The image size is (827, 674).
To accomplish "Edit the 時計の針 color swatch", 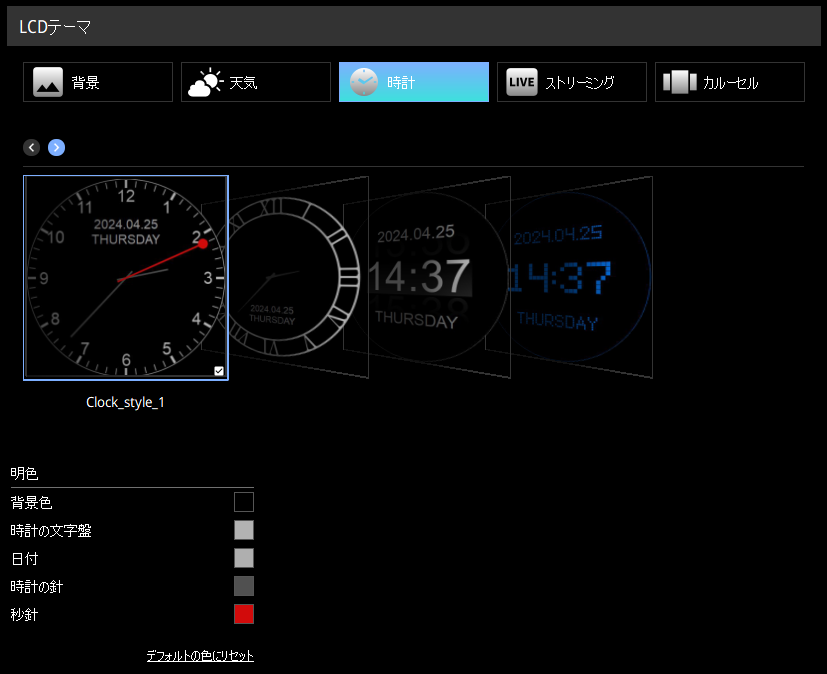I will point(244,586).
